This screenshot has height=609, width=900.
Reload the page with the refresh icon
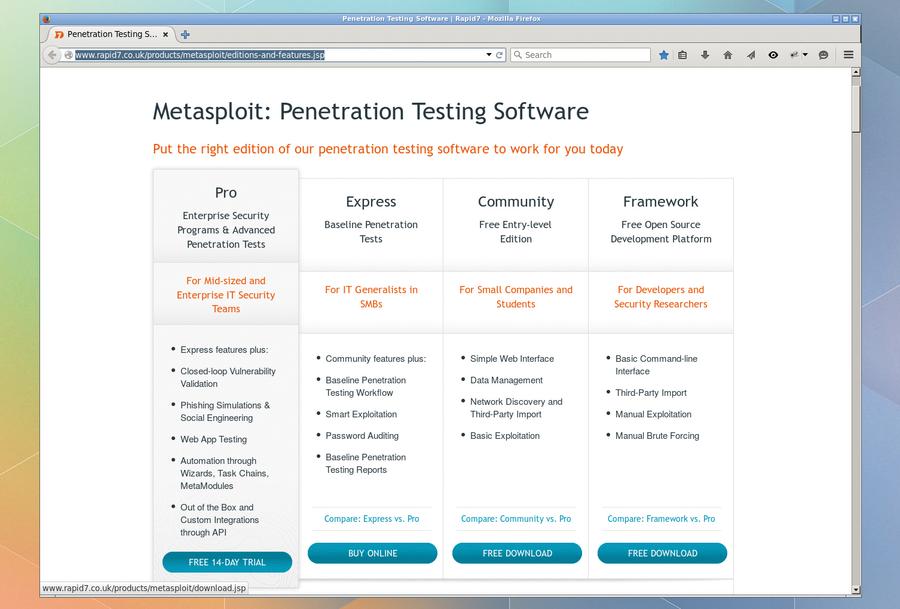(499, 55)
